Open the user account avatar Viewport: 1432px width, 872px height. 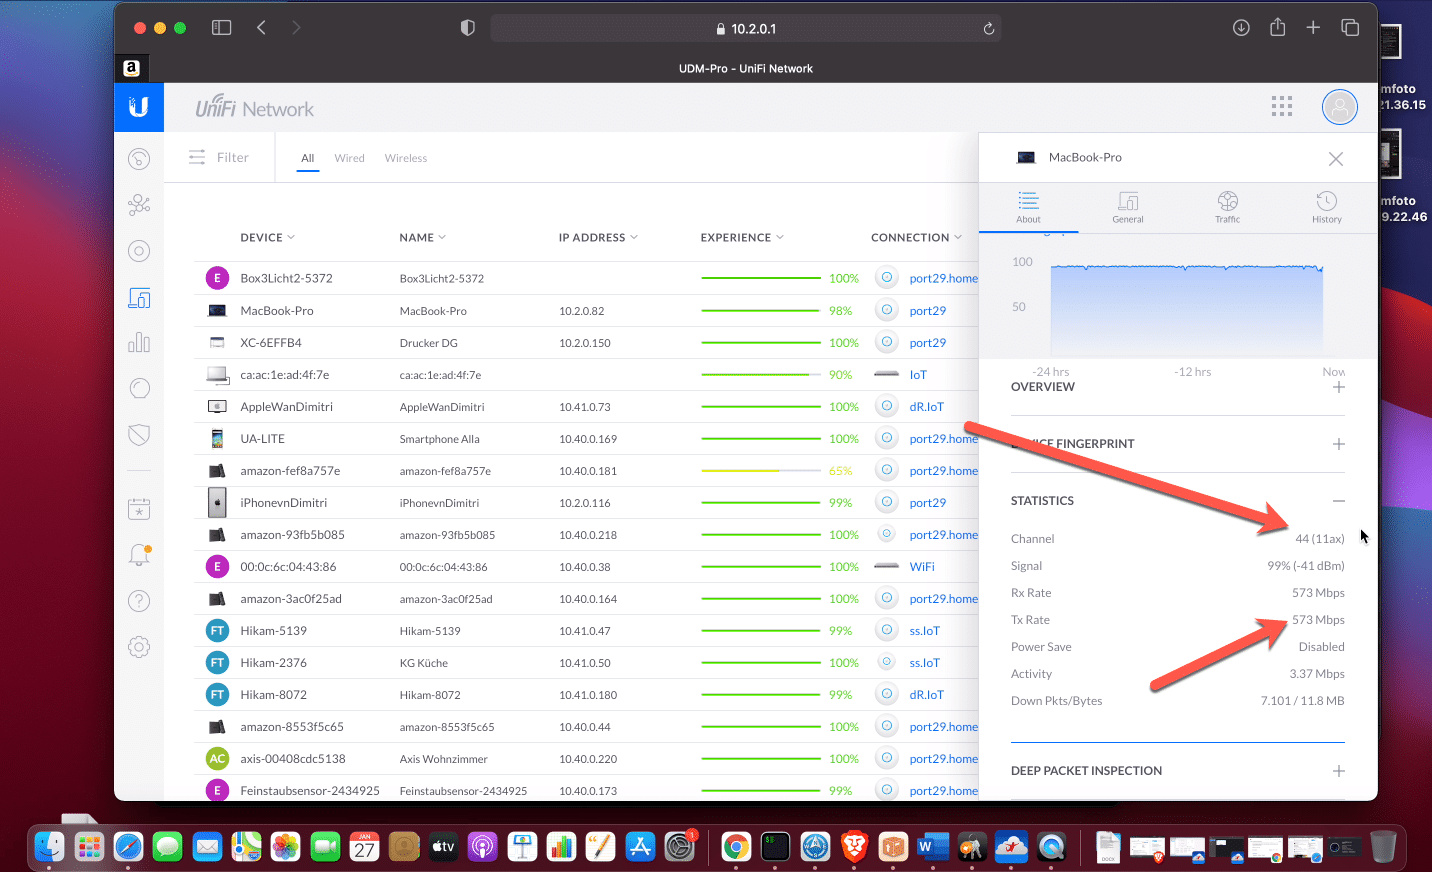point(1340,107)
